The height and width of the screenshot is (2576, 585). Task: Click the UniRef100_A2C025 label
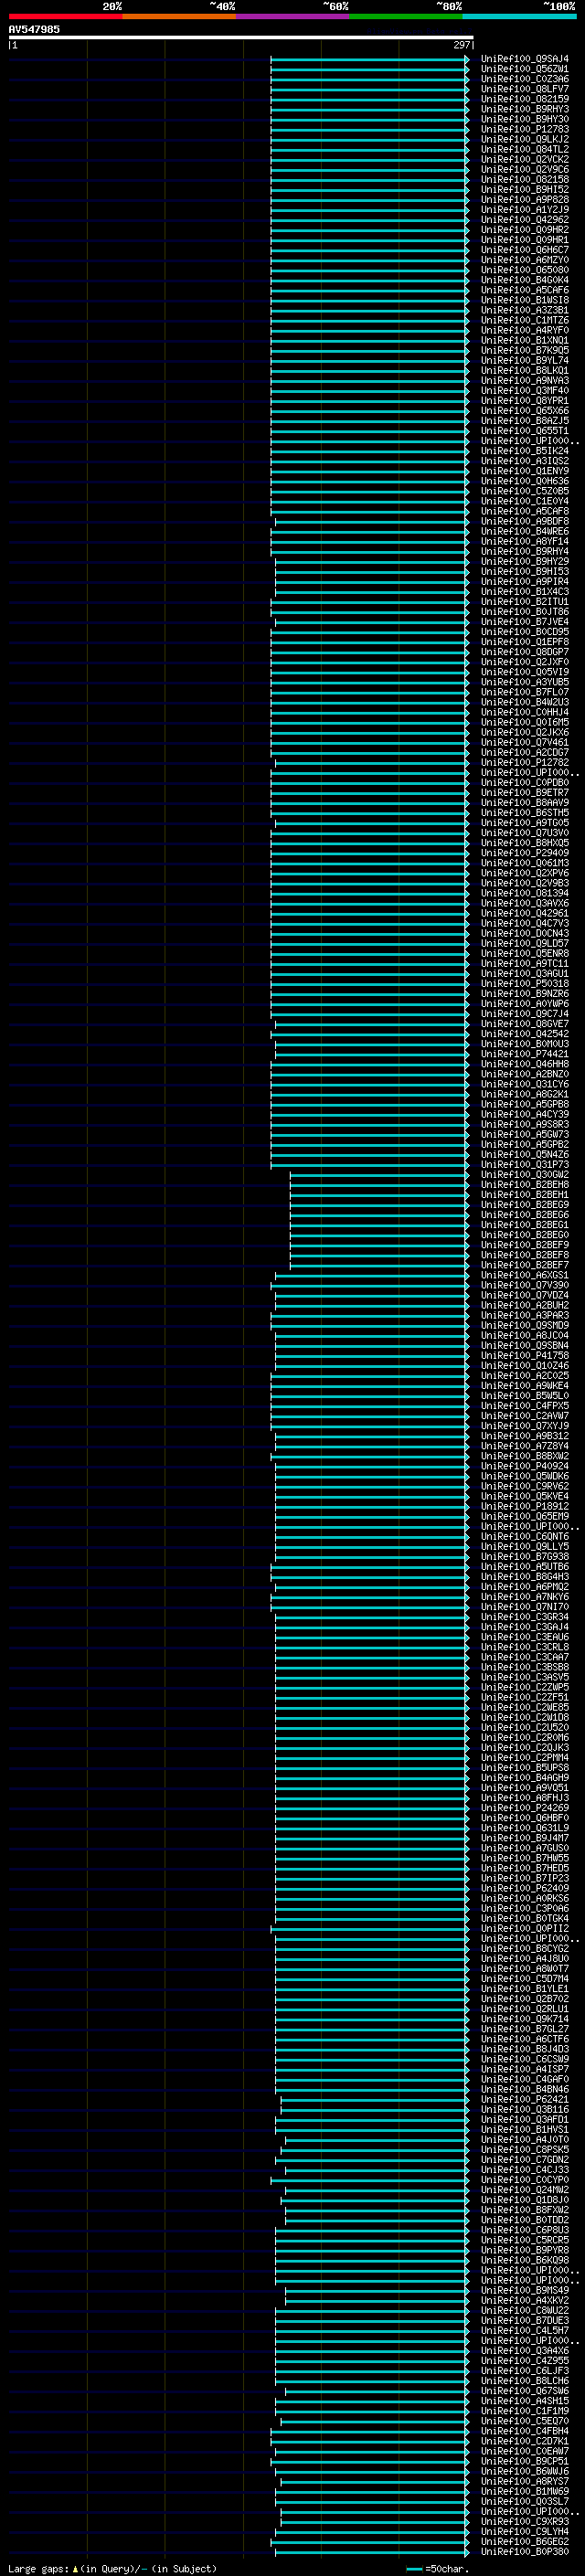click(524, 1376)
